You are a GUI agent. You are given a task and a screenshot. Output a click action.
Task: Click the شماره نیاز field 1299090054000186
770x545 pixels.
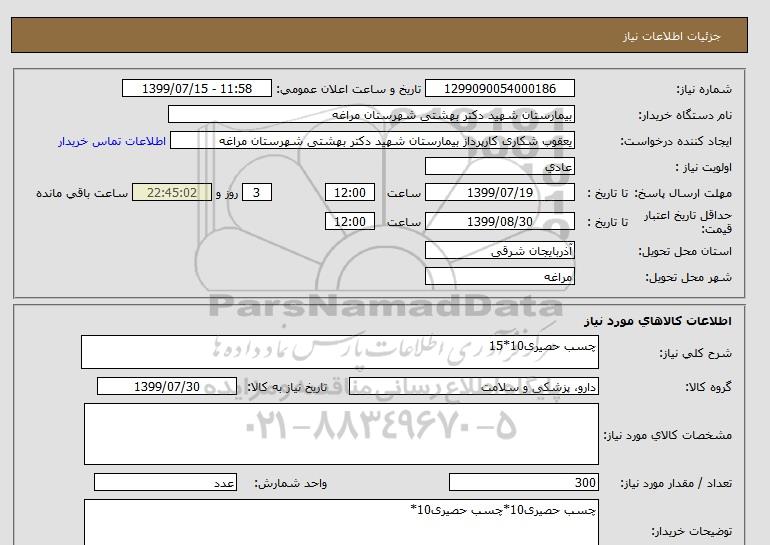tap(499, 88)
